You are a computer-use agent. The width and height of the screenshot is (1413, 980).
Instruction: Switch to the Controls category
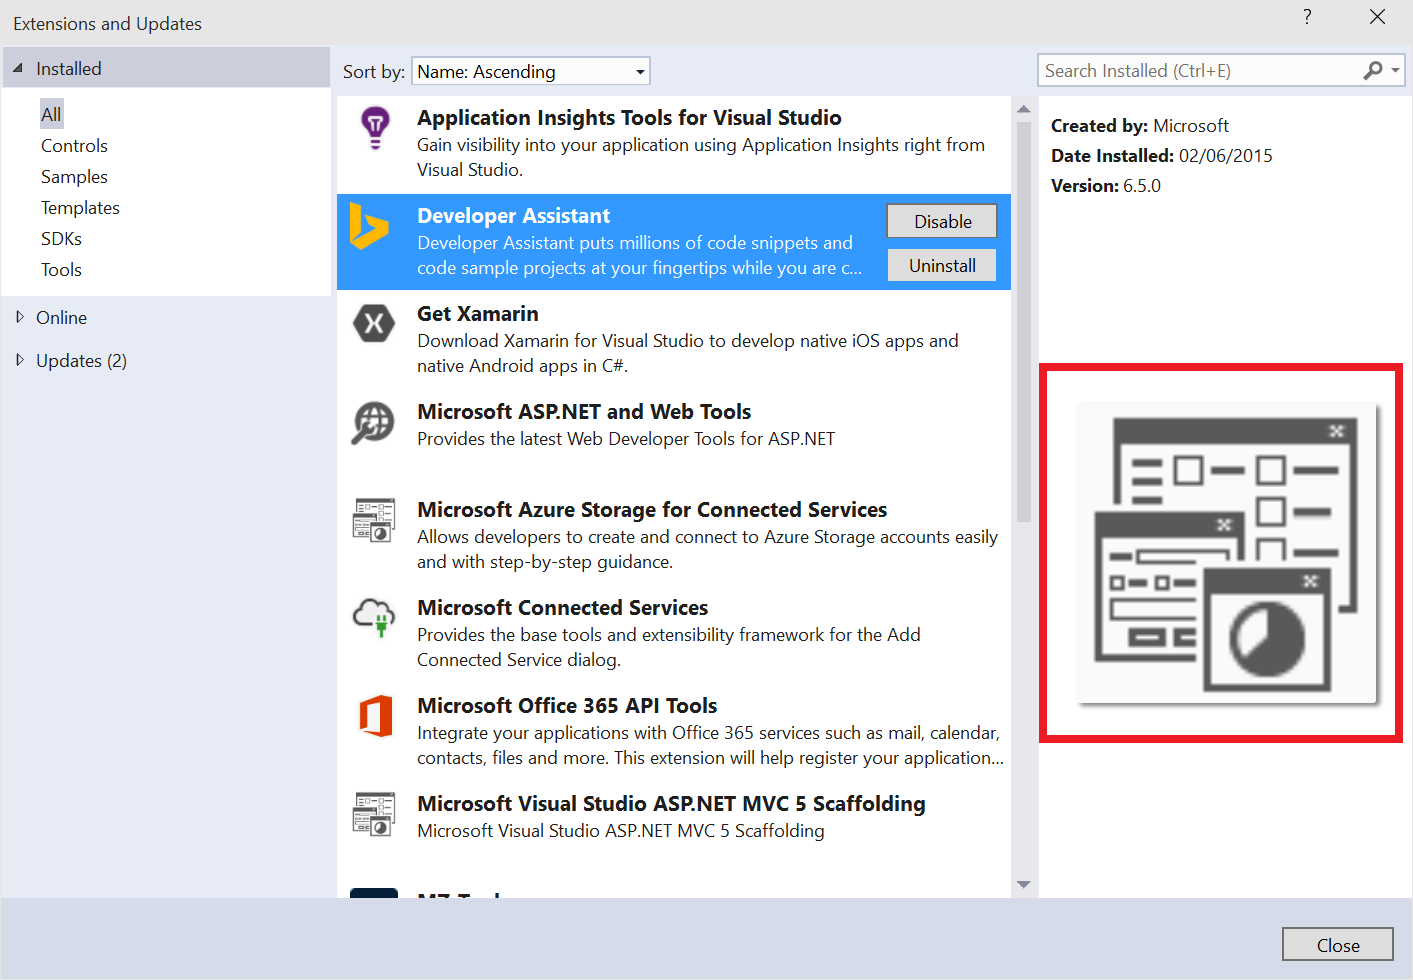(x=74, y=145)
